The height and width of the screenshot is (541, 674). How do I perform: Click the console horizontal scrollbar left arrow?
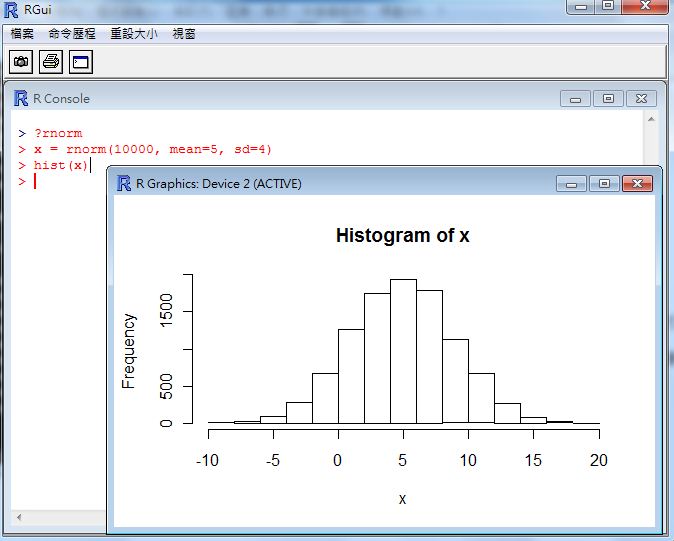coord(18,518)
